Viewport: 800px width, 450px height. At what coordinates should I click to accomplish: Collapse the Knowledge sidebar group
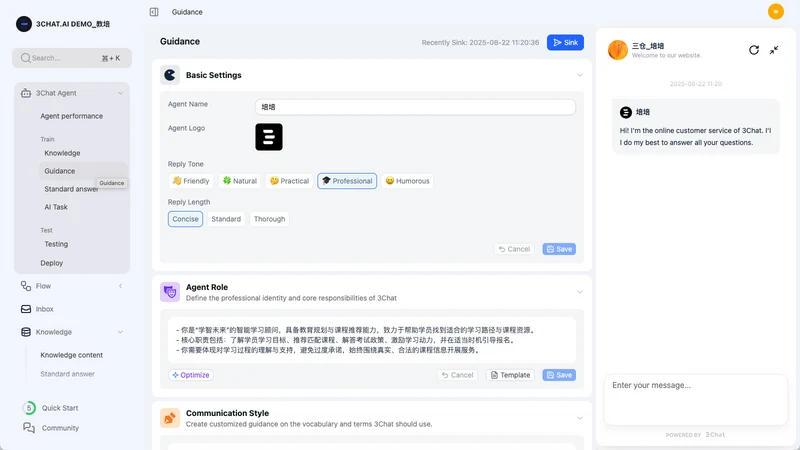pyautogui.click(x=120, y=332)
